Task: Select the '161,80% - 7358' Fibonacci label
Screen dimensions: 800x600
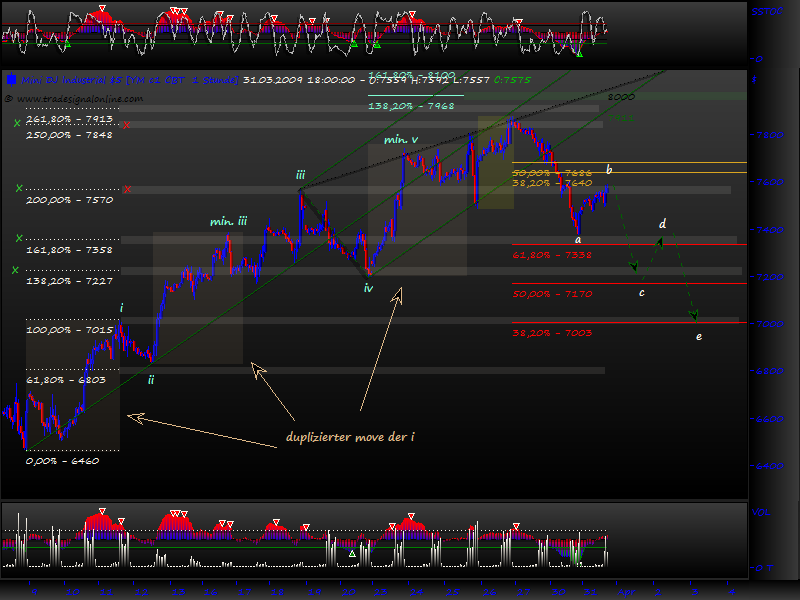Action: 69,250
